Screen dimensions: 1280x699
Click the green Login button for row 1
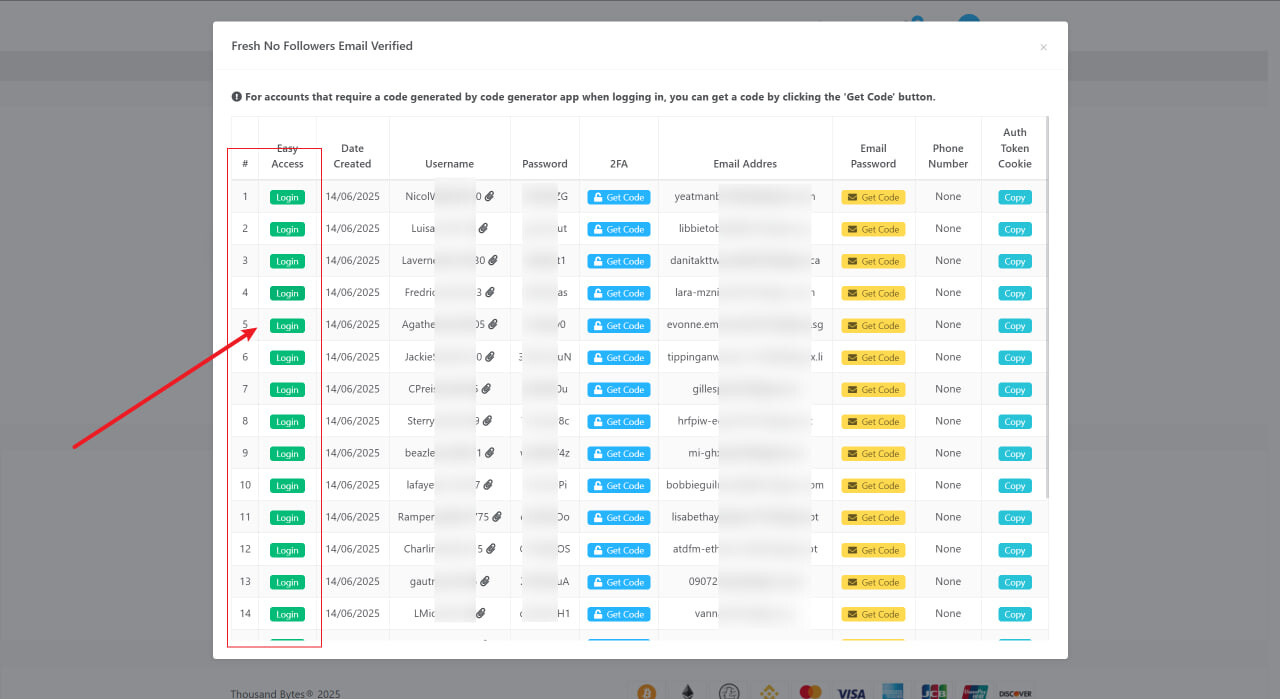(287, 197)
